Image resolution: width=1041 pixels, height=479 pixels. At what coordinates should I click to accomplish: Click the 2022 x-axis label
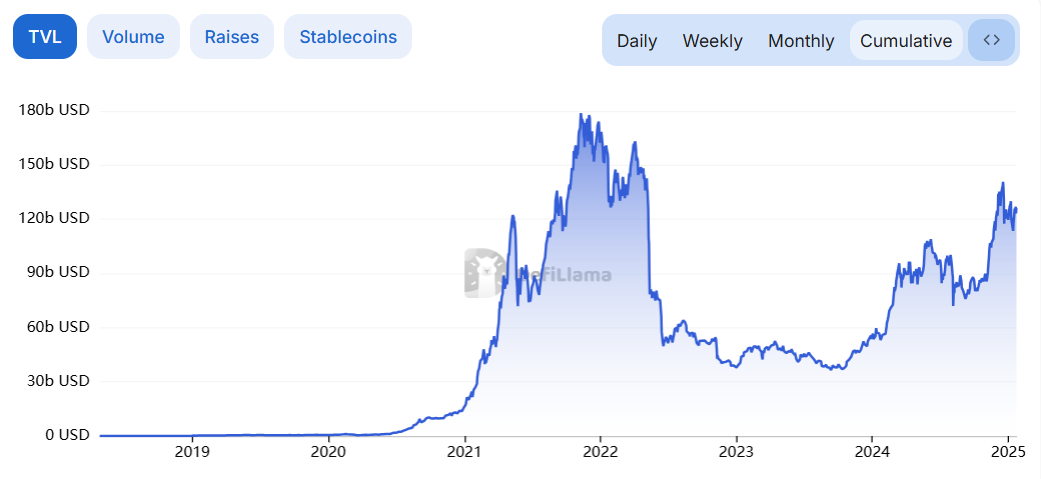point(600,451)
